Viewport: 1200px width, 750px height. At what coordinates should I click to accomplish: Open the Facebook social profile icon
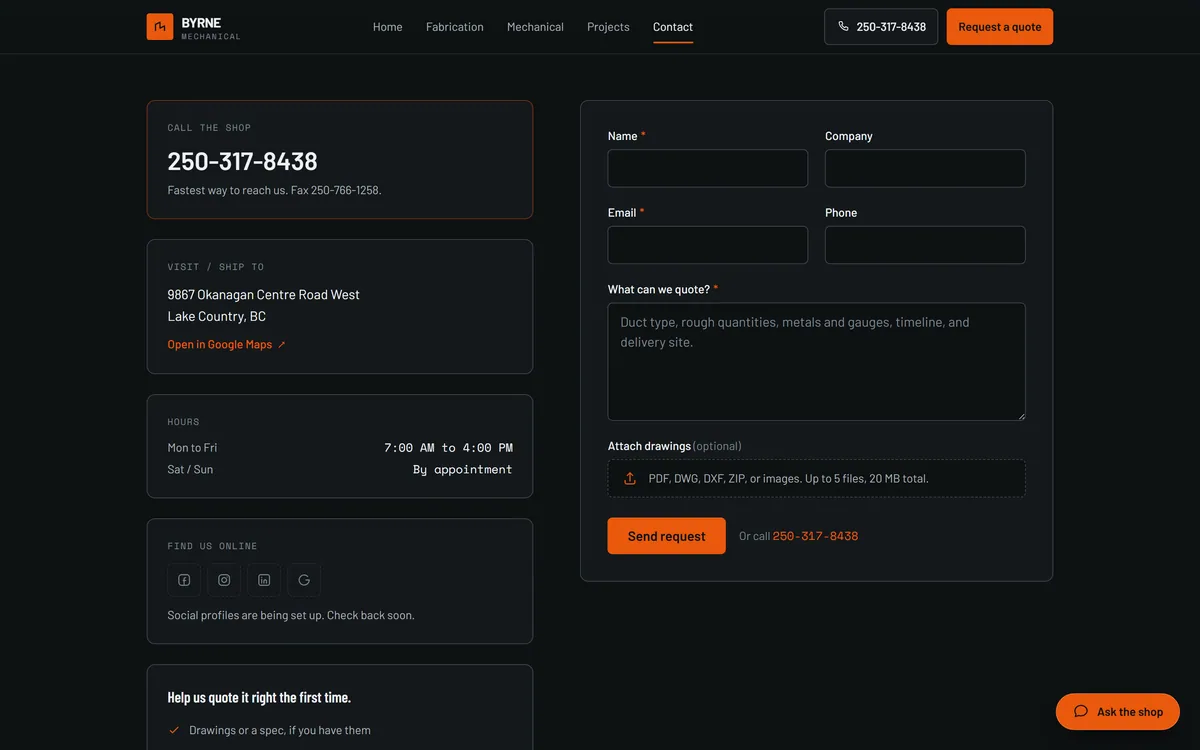[184, 580]
